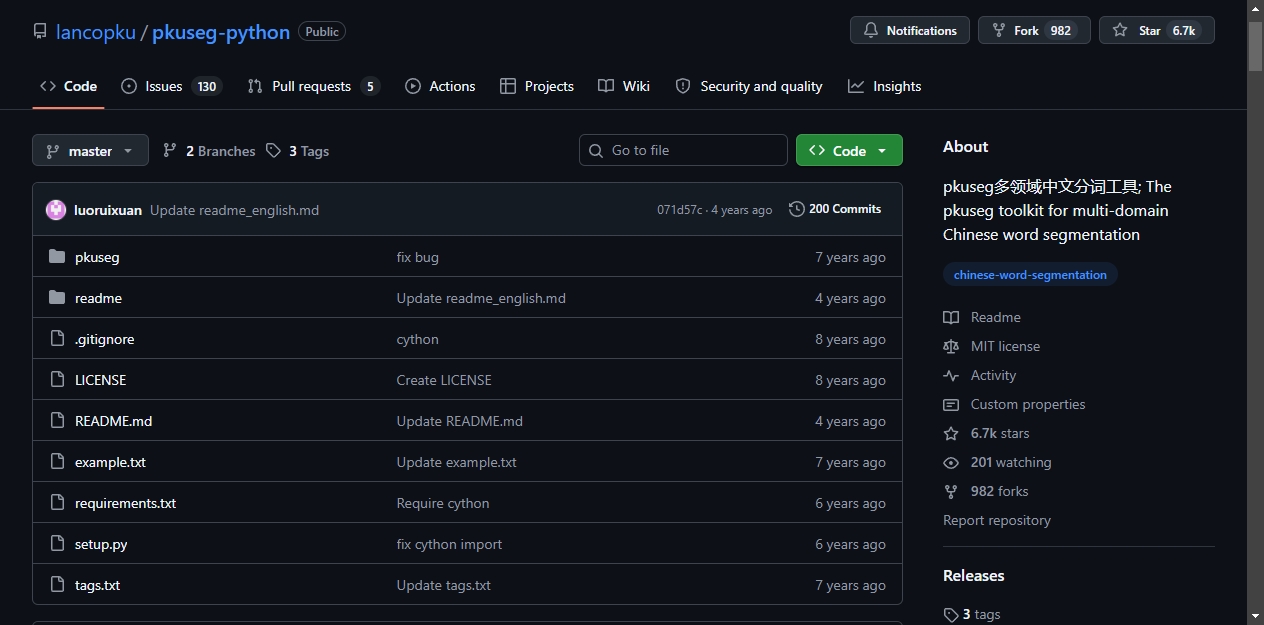The image size is (1264, 625).
Task: Open the 'Update tags.txt' commit message
Action: pyautogui.click(x=443, y=585)
